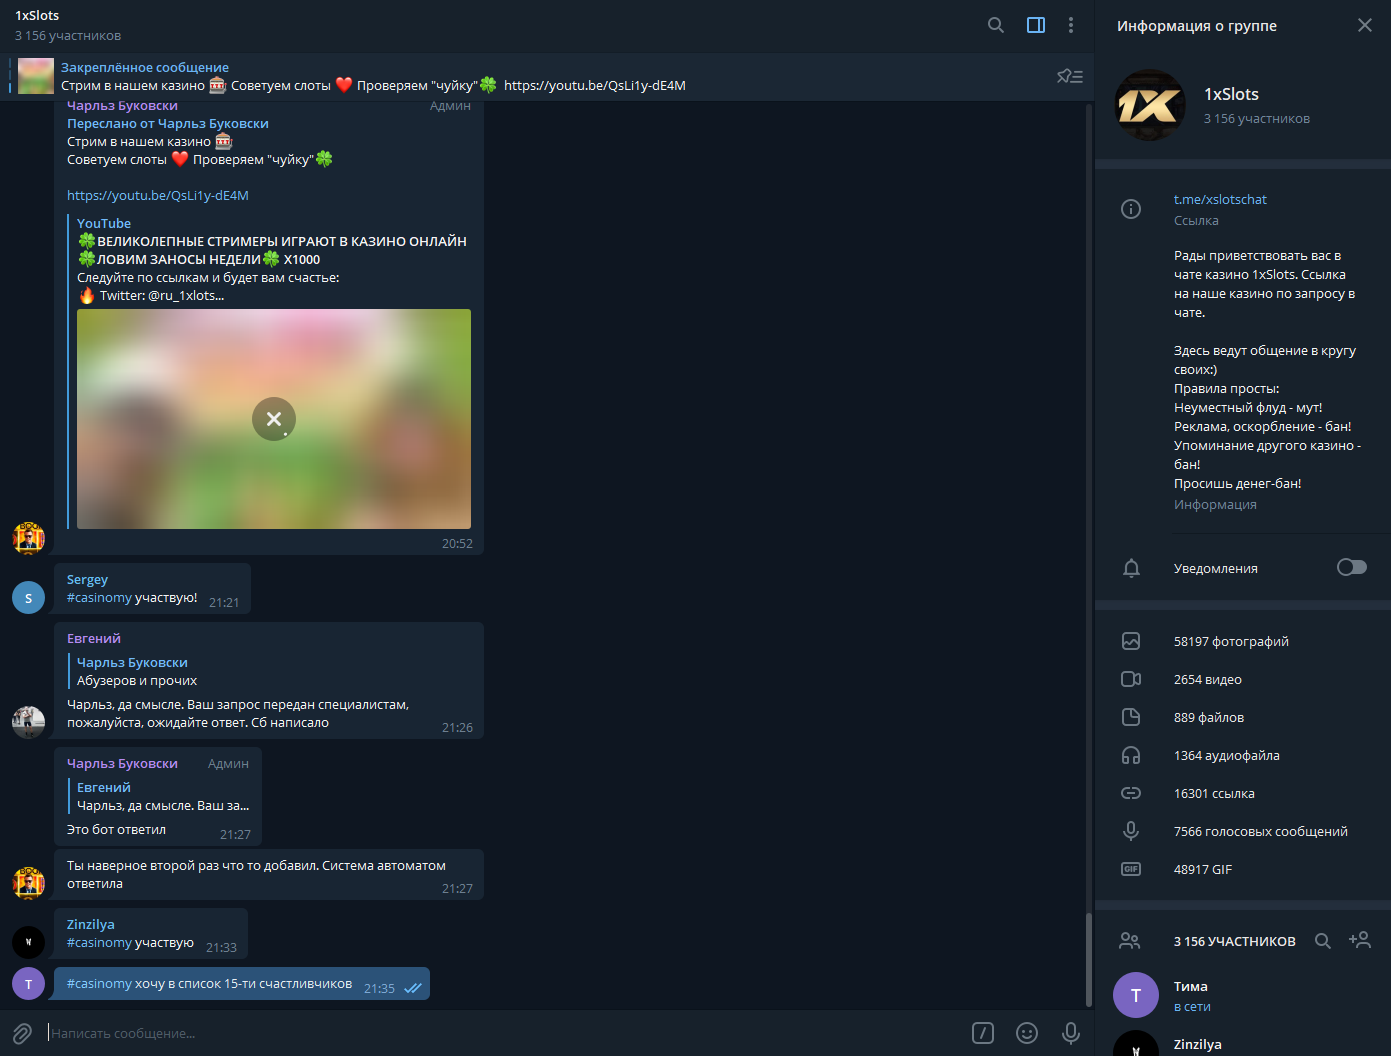This screenshot has height=1056, width=1391.
Task: Open the link icon beside 16301 ссылка
Action: [x=1131, y=793]
